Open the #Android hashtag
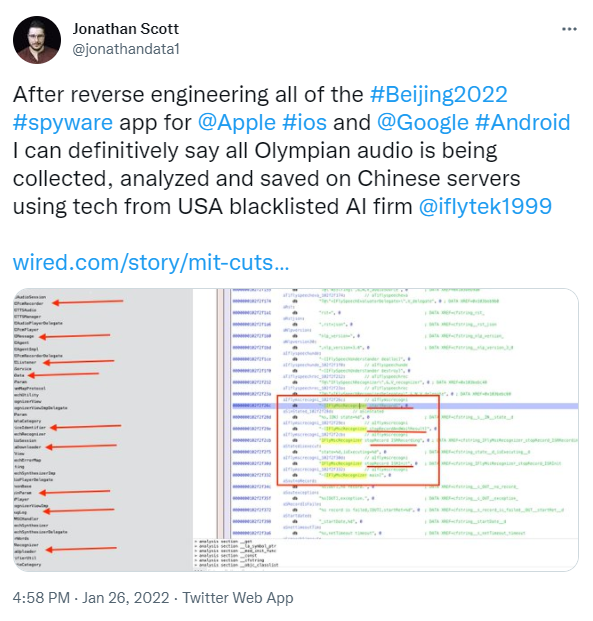593x621 pixels. click(522, 123)
